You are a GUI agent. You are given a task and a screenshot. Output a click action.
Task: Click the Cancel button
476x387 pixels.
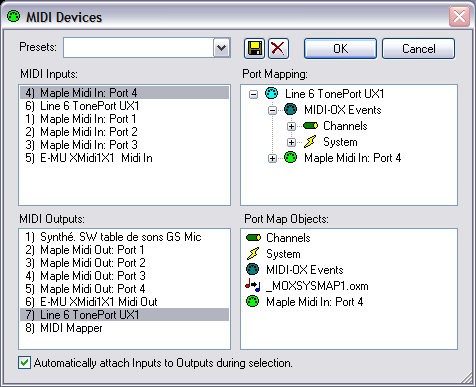coord(418,49)
